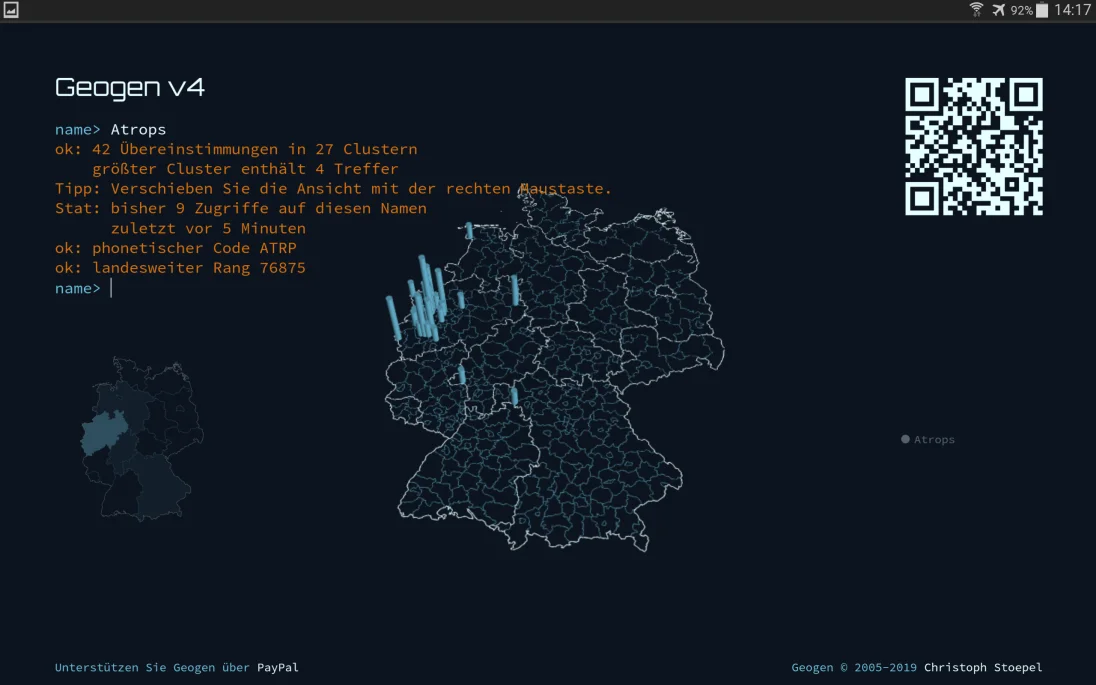The height and width of the screenshot is (685, 1096).
Task: Click the small Germany overview map
Action: pyautogui.click(x=142, y=439)
